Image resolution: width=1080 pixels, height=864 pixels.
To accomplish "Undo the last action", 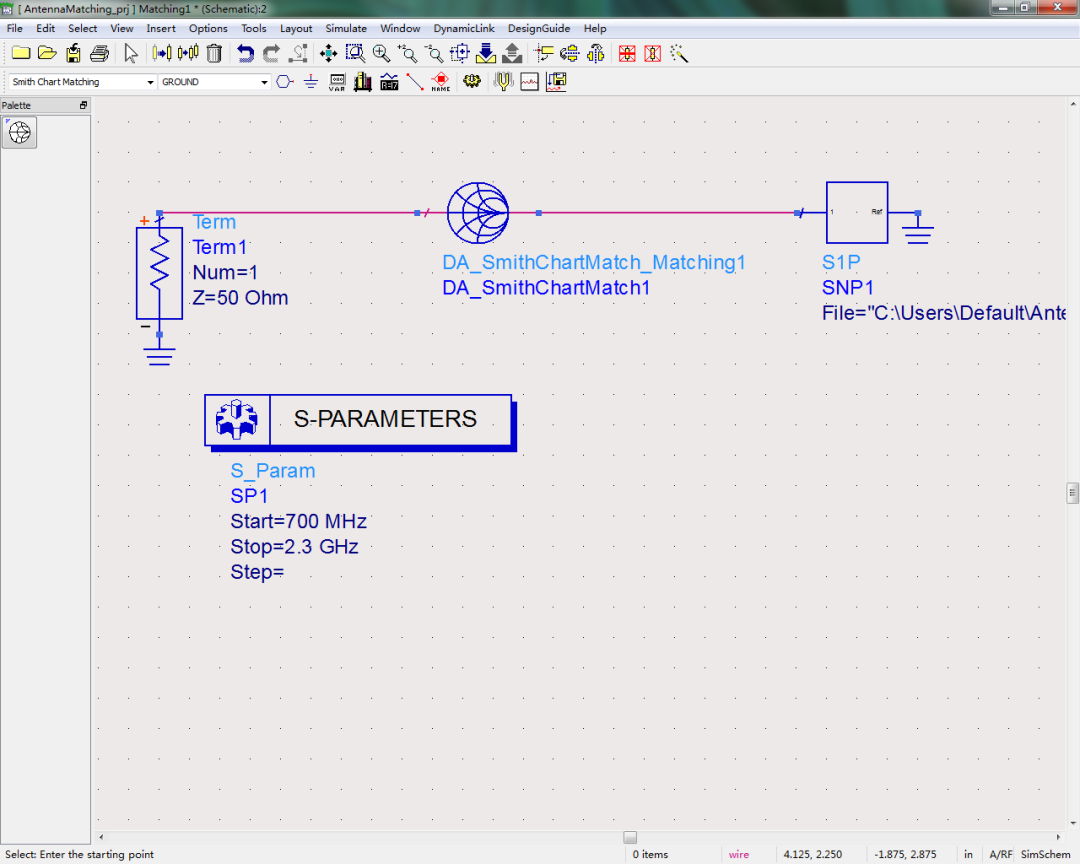I will pyautogui.click(x=245, y=53).
